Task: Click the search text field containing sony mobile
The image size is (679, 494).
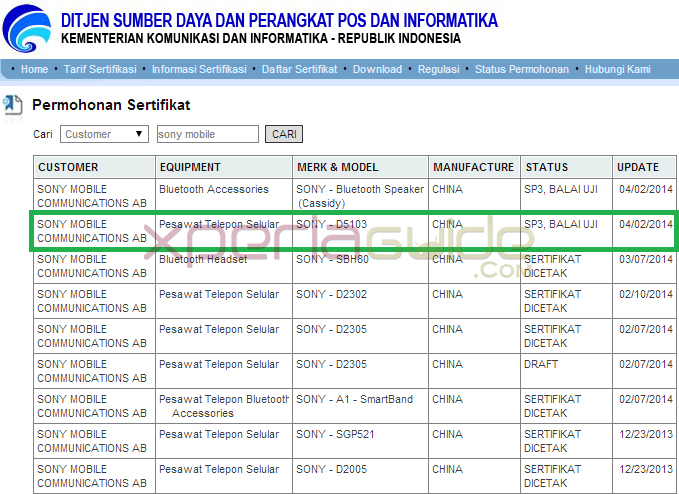Action: click(x=208, y=134)
